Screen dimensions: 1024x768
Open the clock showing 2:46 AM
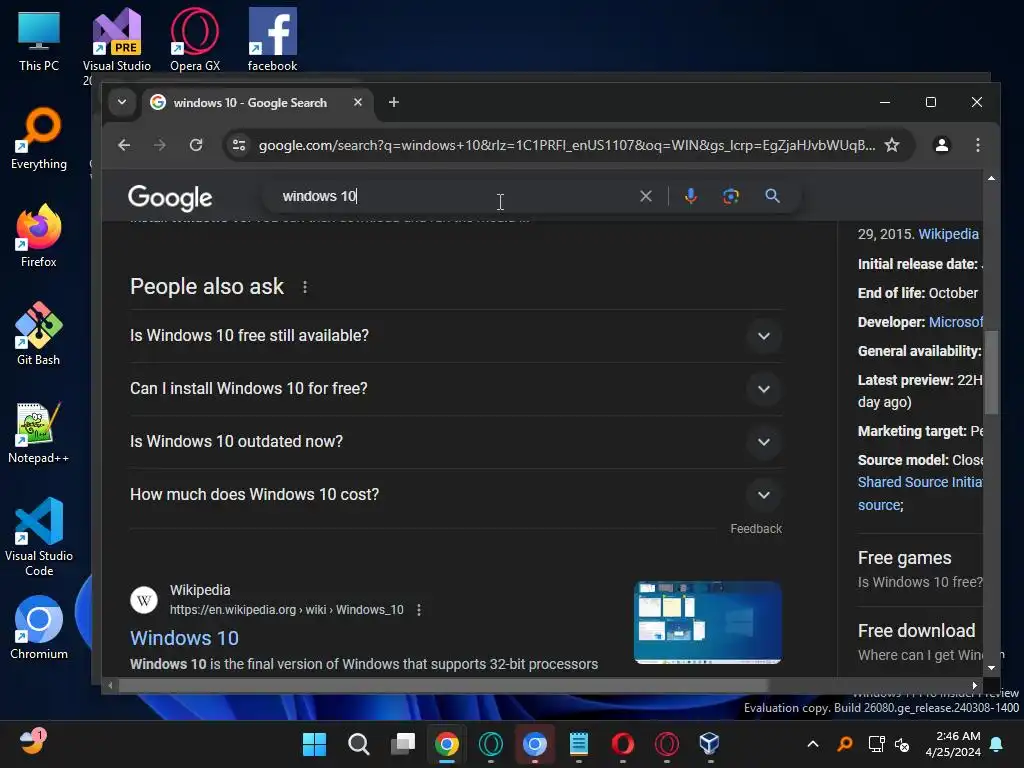click(x=952, y=744)
